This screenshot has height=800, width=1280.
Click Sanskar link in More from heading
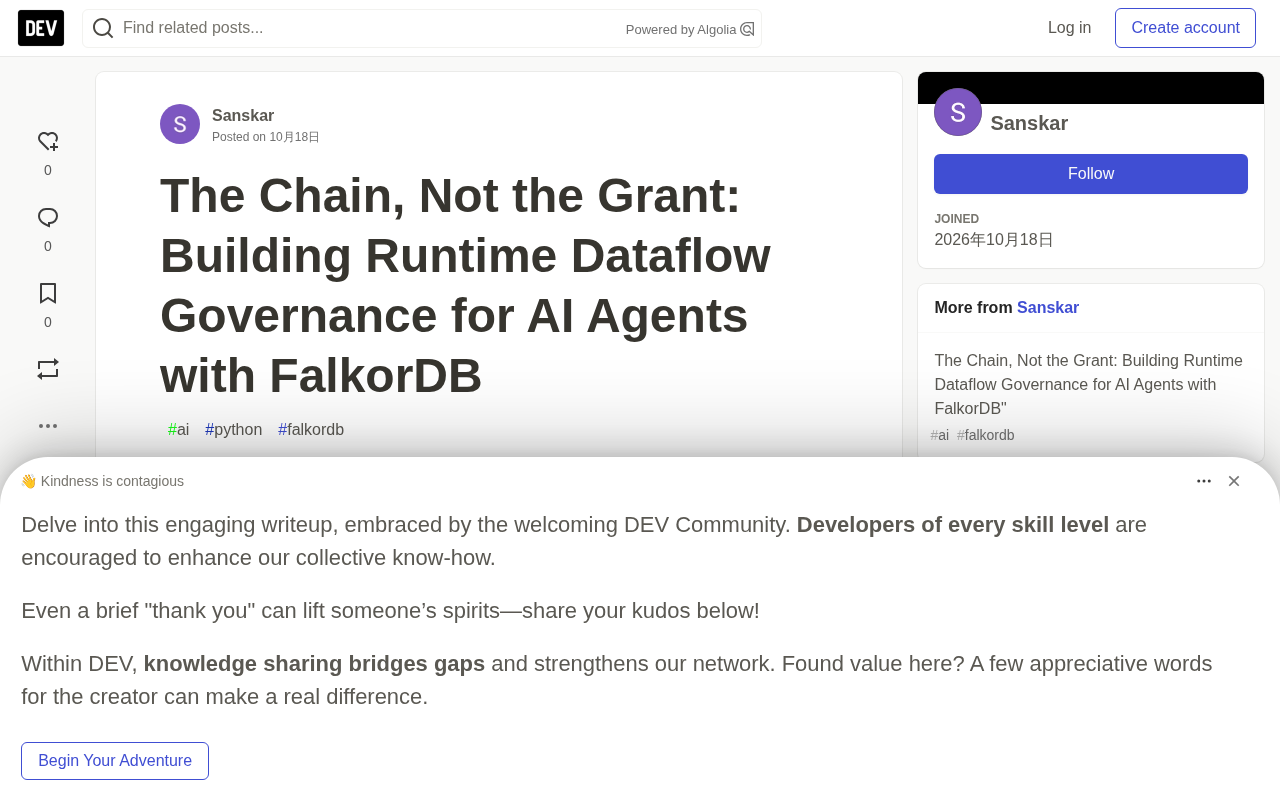point(1048,308)
